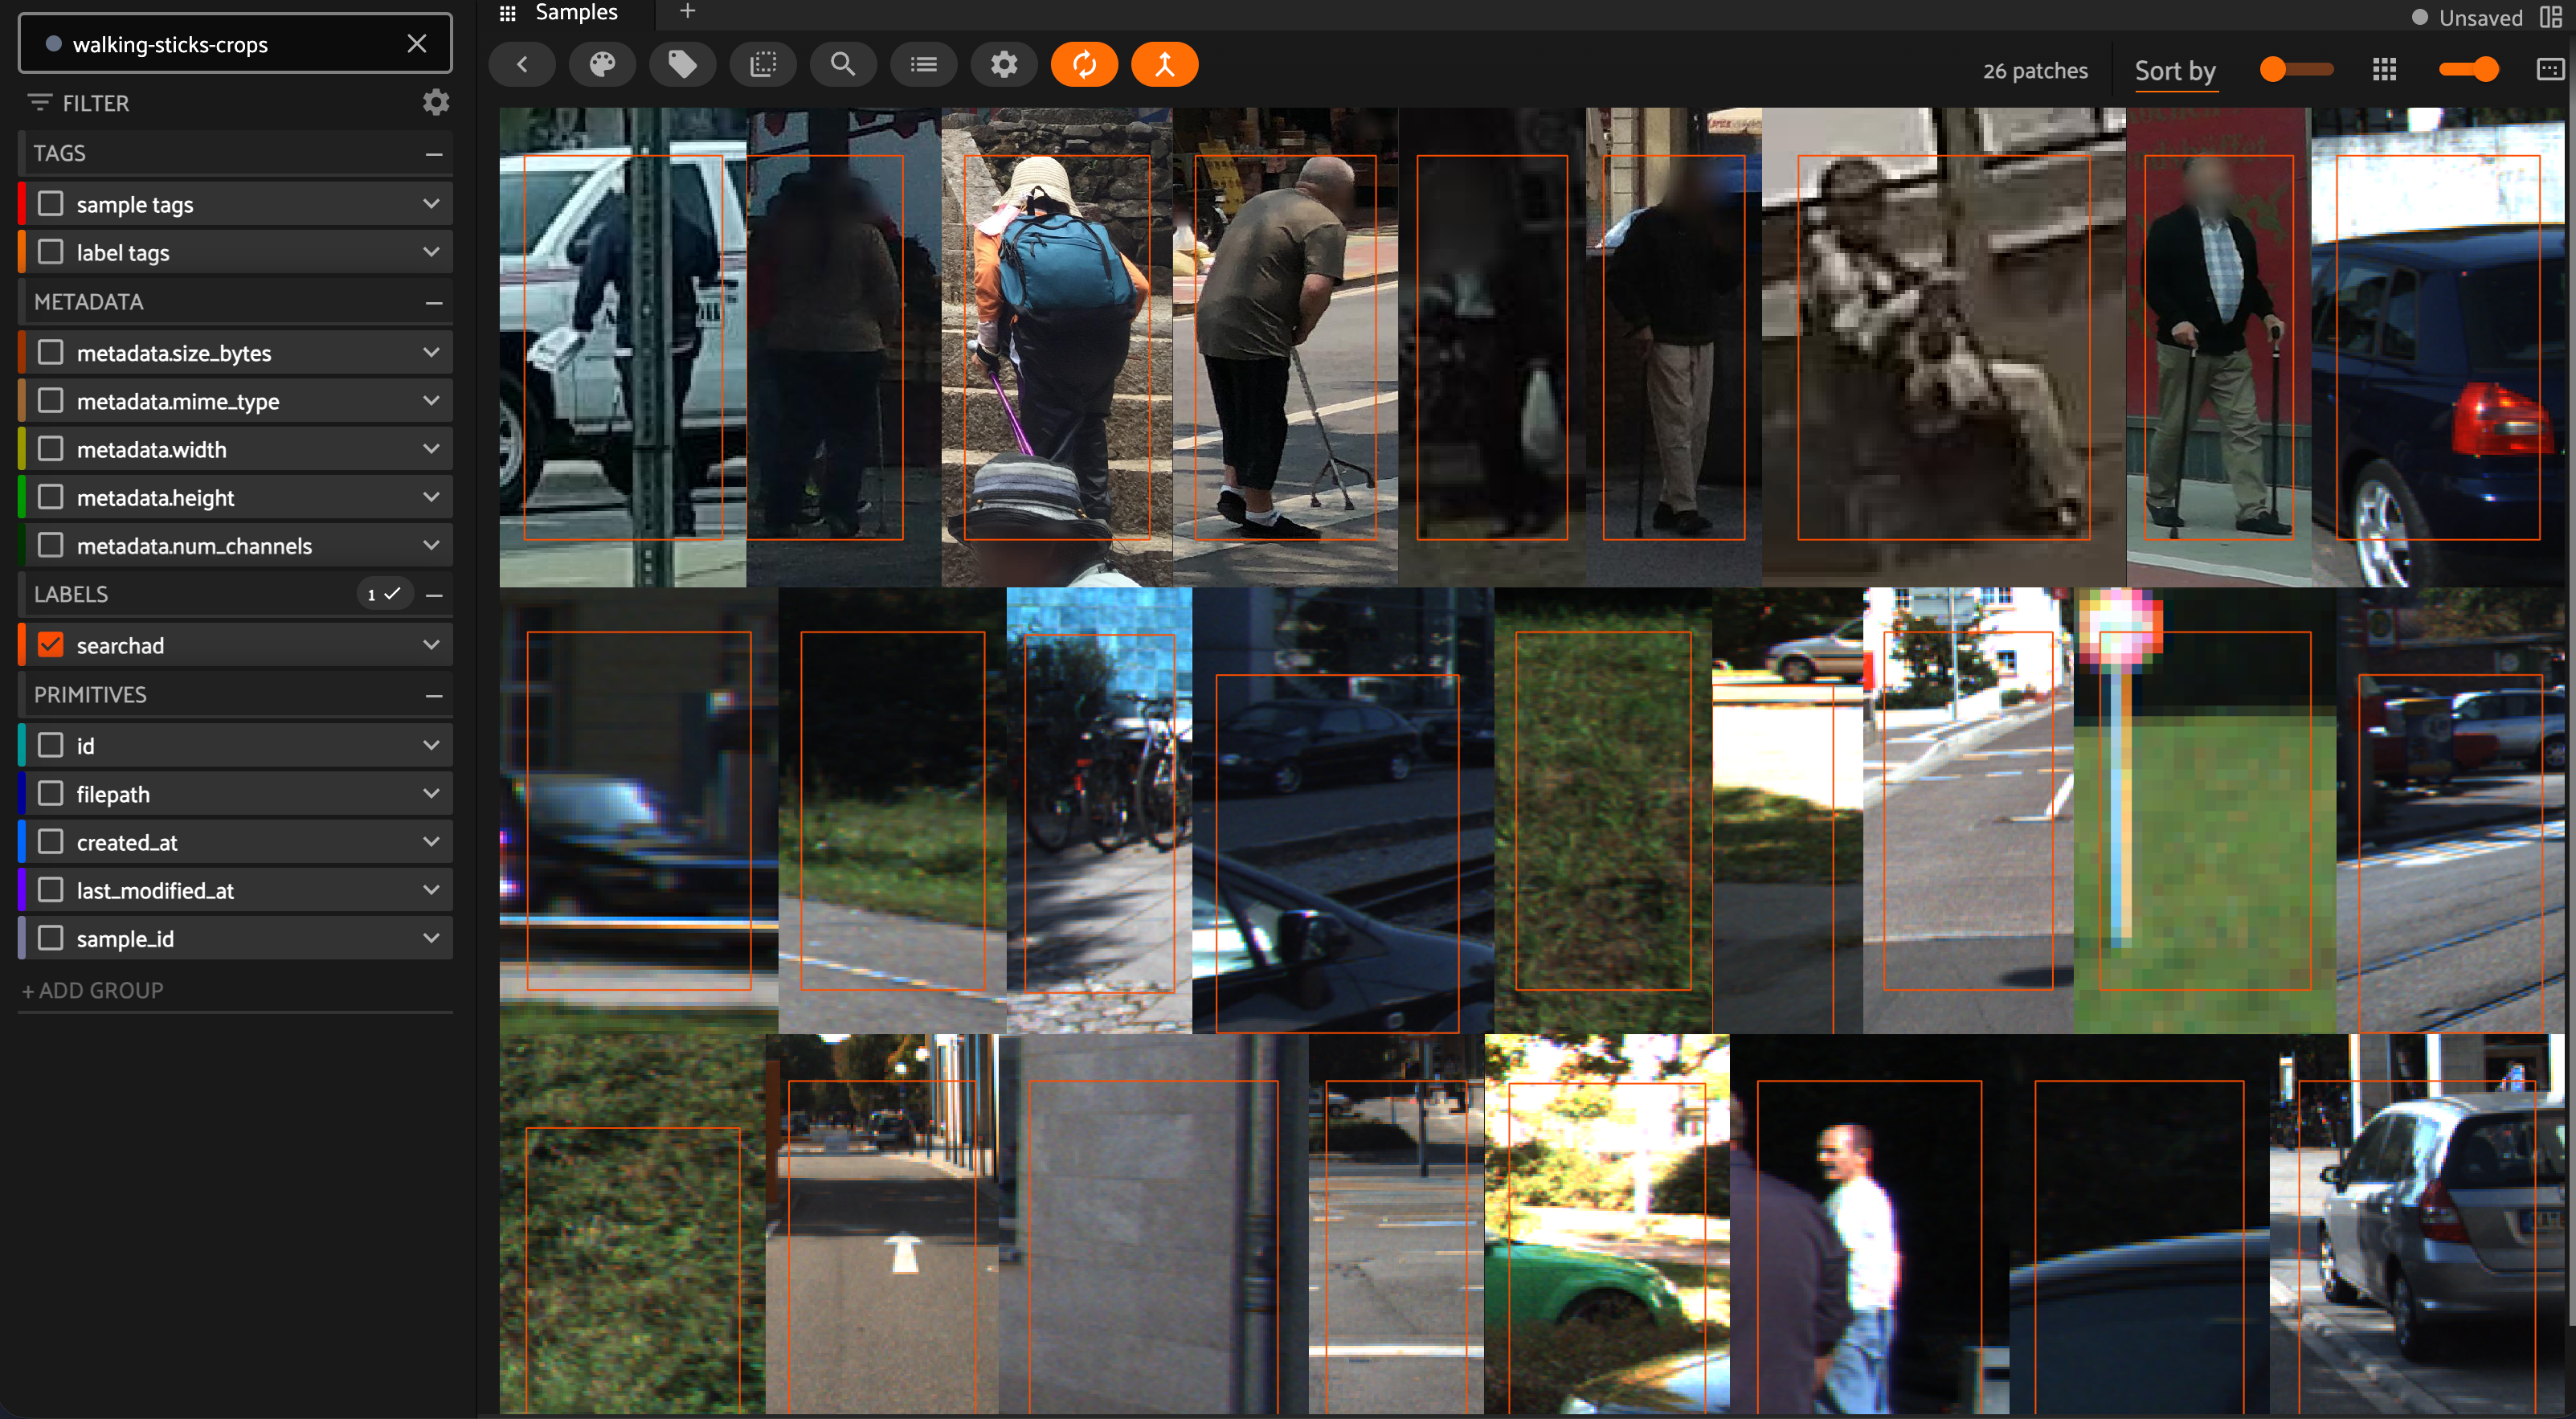
Task: Open sidebar filter settings gear
Action: click(436, 102)
